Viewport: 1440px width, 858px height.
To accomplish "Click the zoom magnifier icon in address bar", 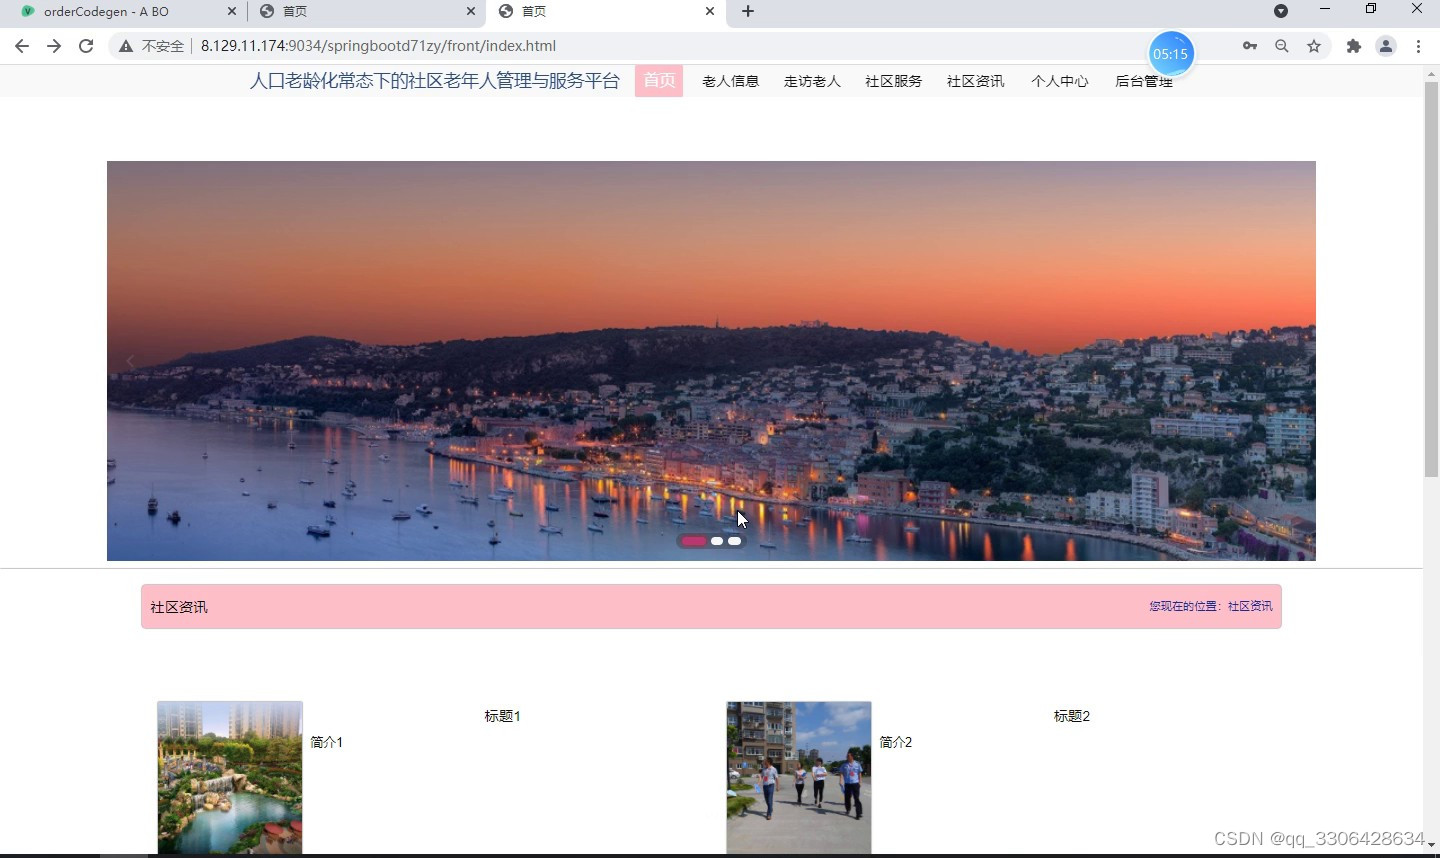I will pos(1282,46).
